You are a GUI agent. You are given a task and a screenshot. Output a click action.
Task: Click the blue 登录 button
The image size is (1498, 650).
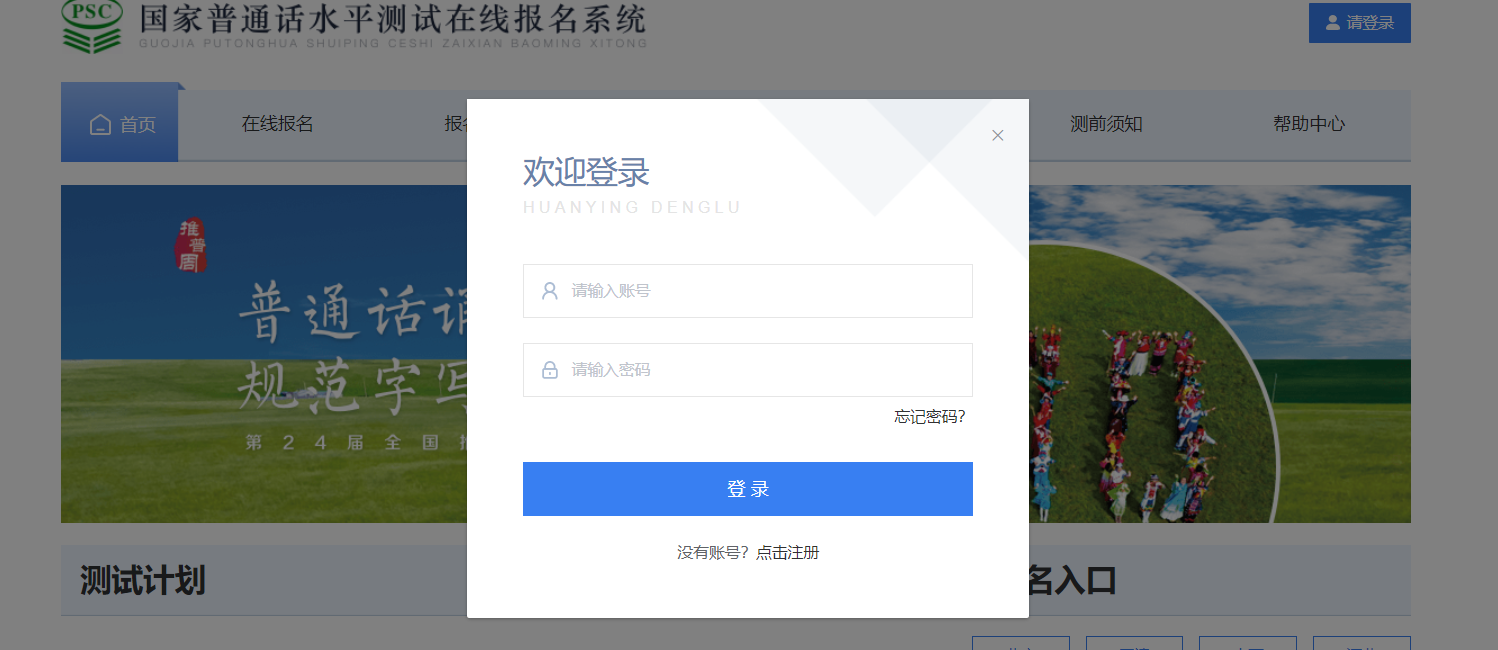(x=747, y=489)
